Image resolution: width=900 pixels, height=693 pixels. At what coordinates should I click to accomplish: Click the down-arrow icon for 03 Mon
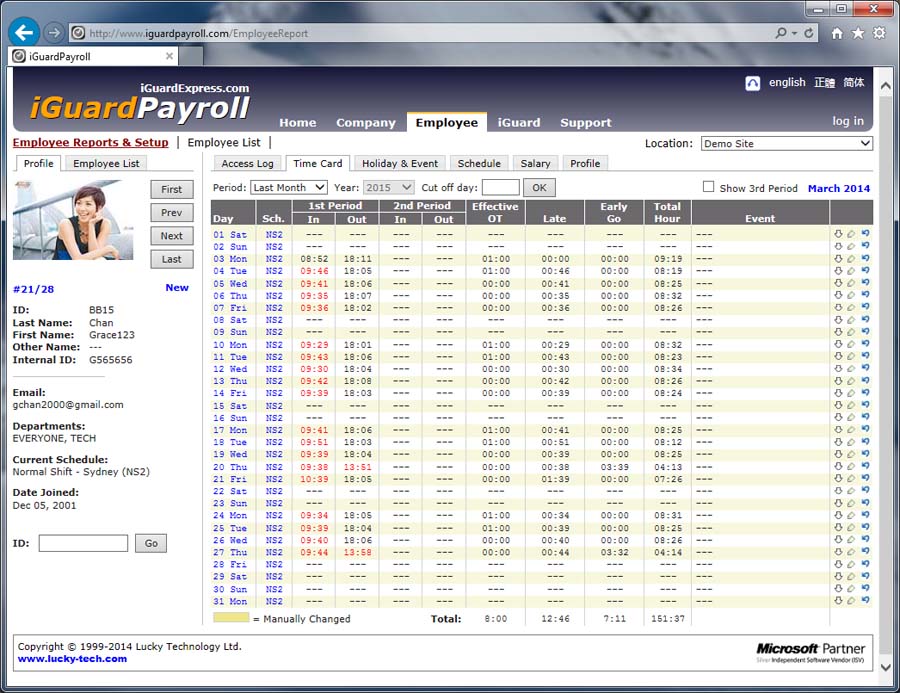(x=838, y=259)
